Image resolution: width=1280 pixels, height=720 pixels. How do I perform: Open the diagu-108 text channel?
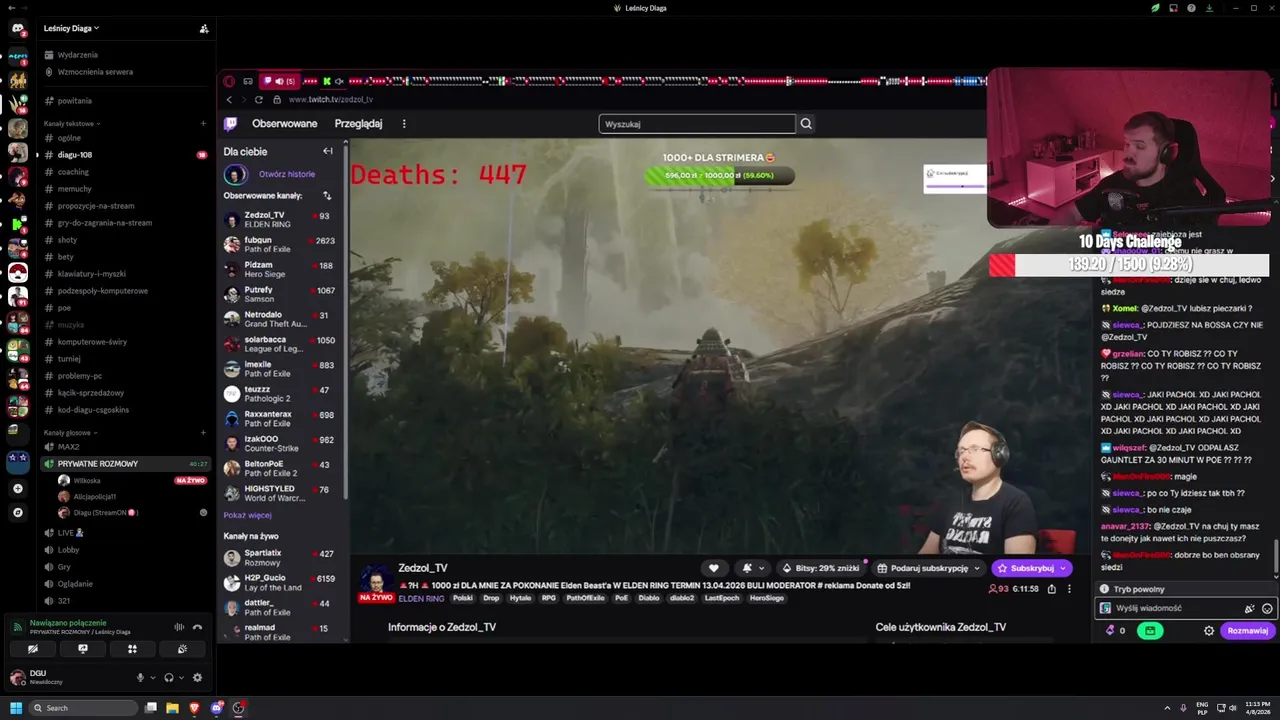click(75, 155)
